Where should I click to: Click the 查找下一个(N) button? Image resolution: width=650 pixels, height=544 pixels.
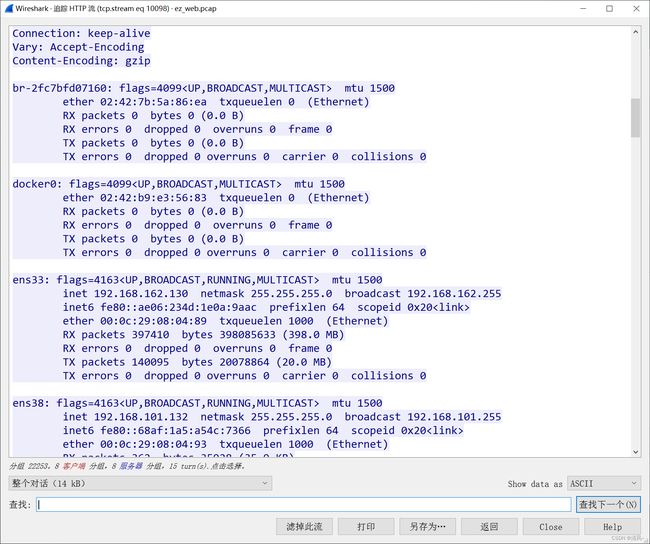tap(608, 505)
